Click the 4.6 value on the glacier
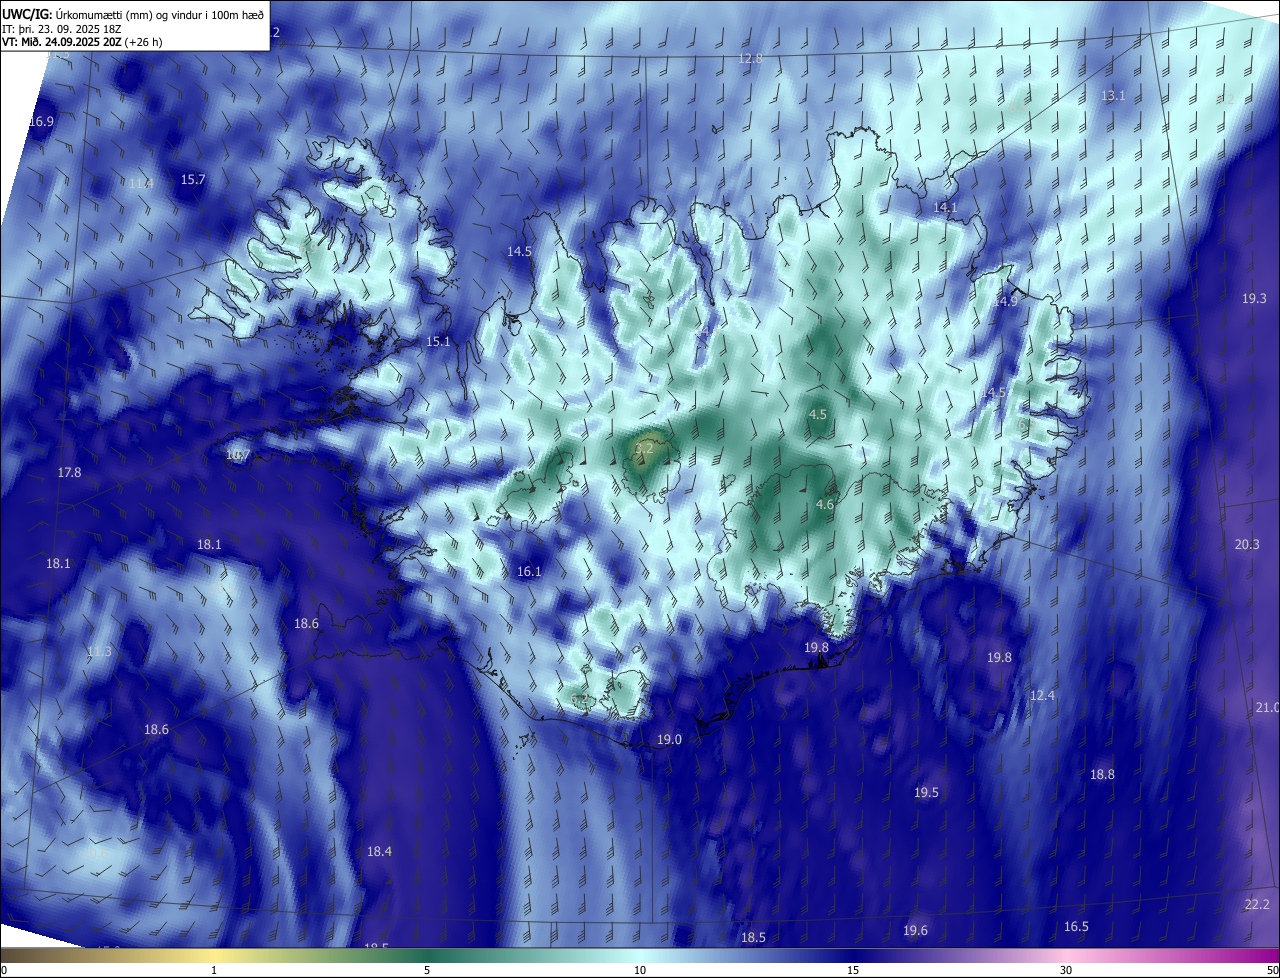This screenshot has height=978, width=1280. 825,505
